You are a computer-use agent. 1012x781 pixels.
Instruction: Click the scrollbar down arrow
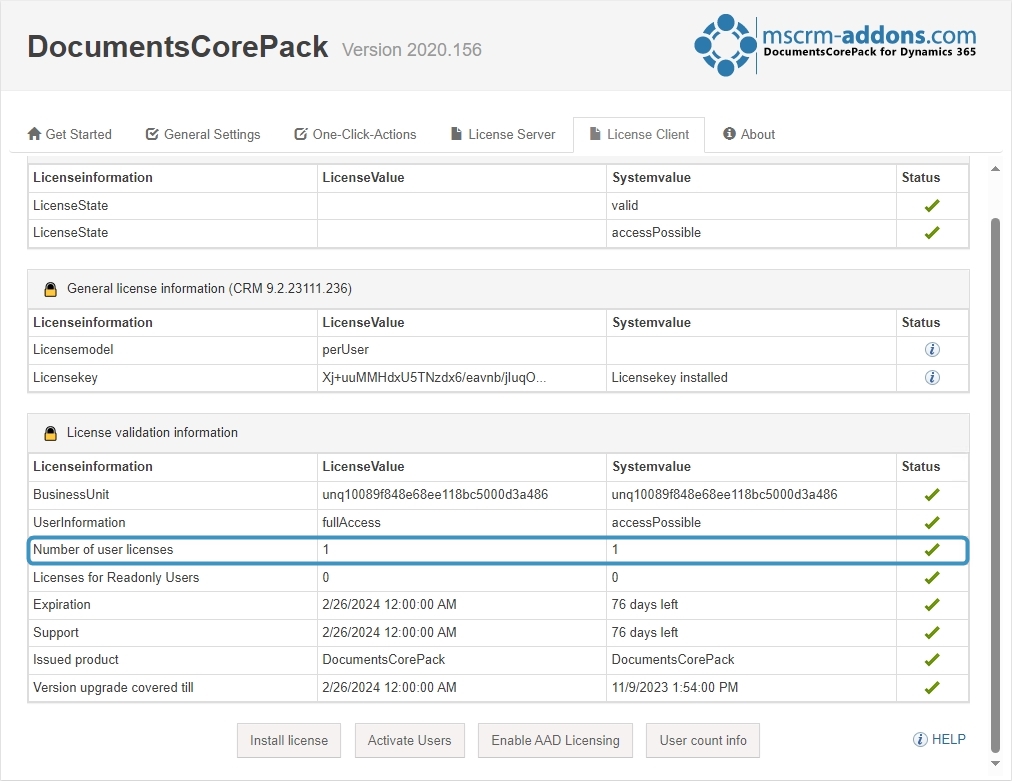[995, 764]
